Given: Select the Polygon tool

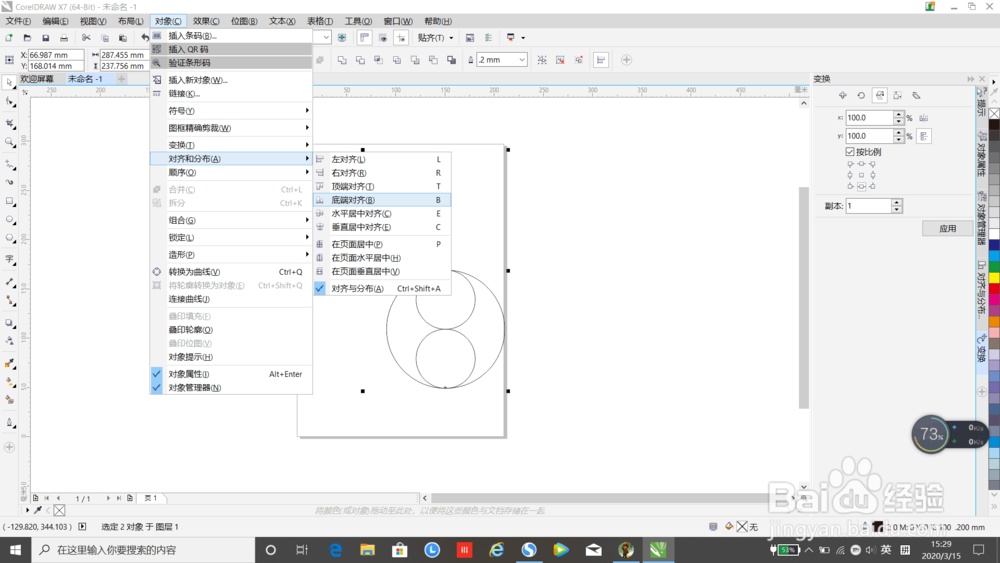Looking at the screenshot, I should point(10,238).
